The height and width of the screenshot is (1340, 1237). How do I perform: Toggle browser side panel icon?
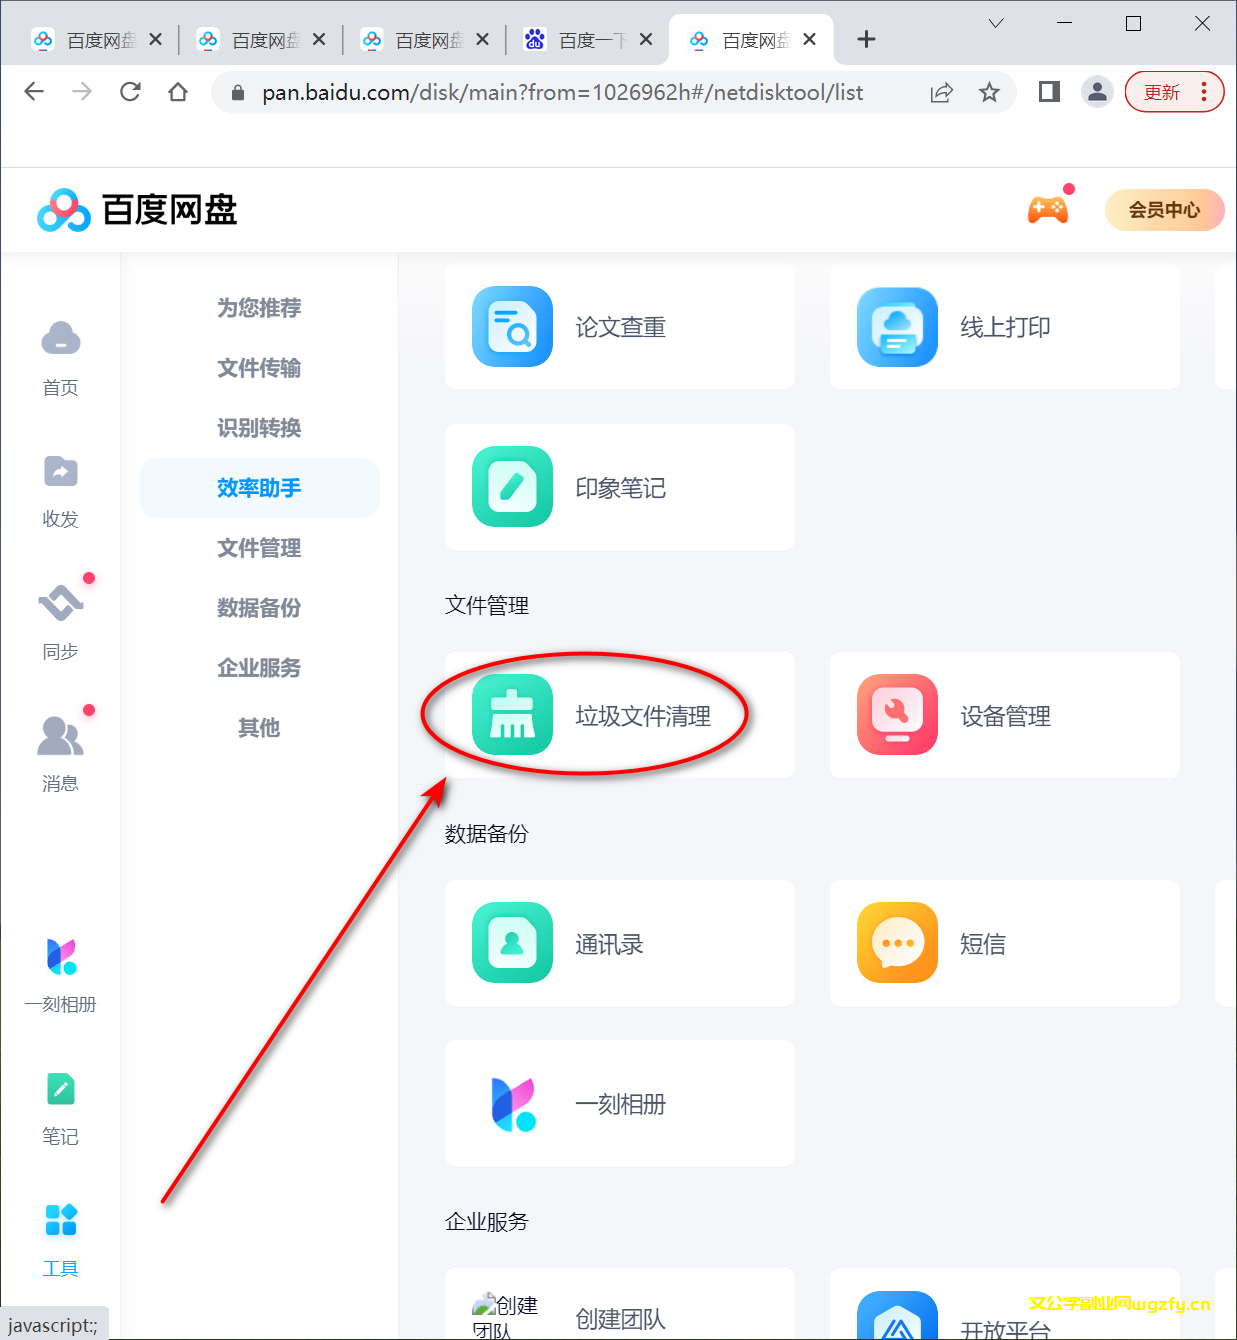pyautogui.click(x=1049, y=92)
